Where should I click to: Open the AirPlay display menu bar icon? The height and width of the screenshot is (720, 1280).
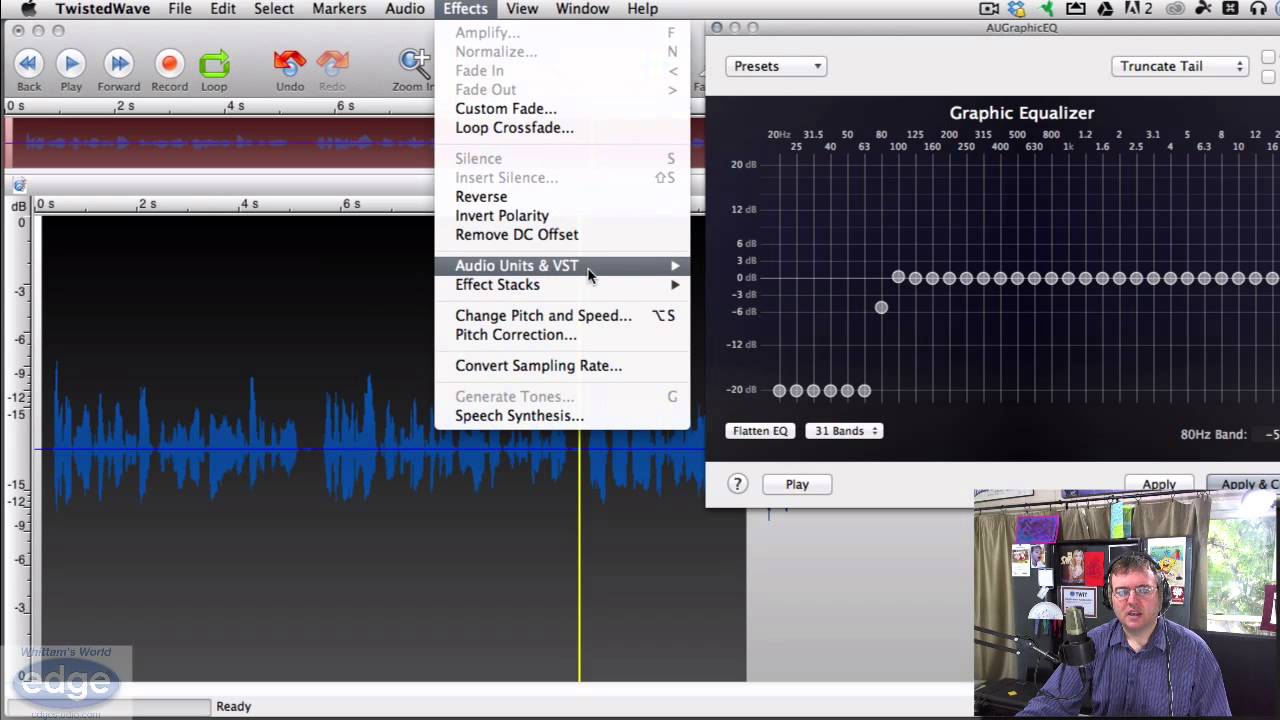[x=1076, y=9]
